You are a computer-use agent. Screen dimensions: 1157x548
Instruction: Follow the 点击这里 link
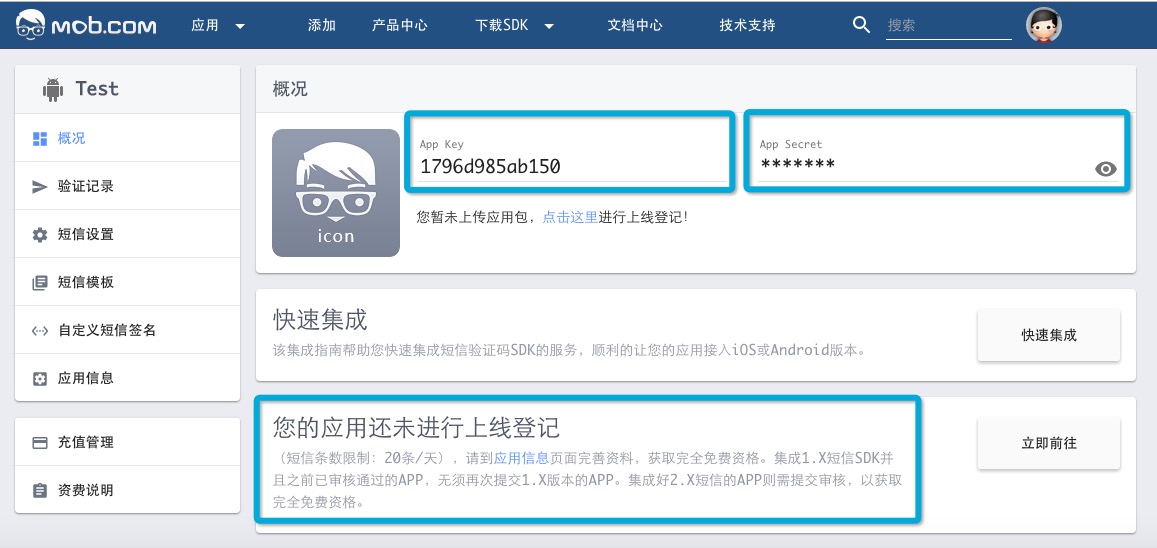click(x=570, y=217)
